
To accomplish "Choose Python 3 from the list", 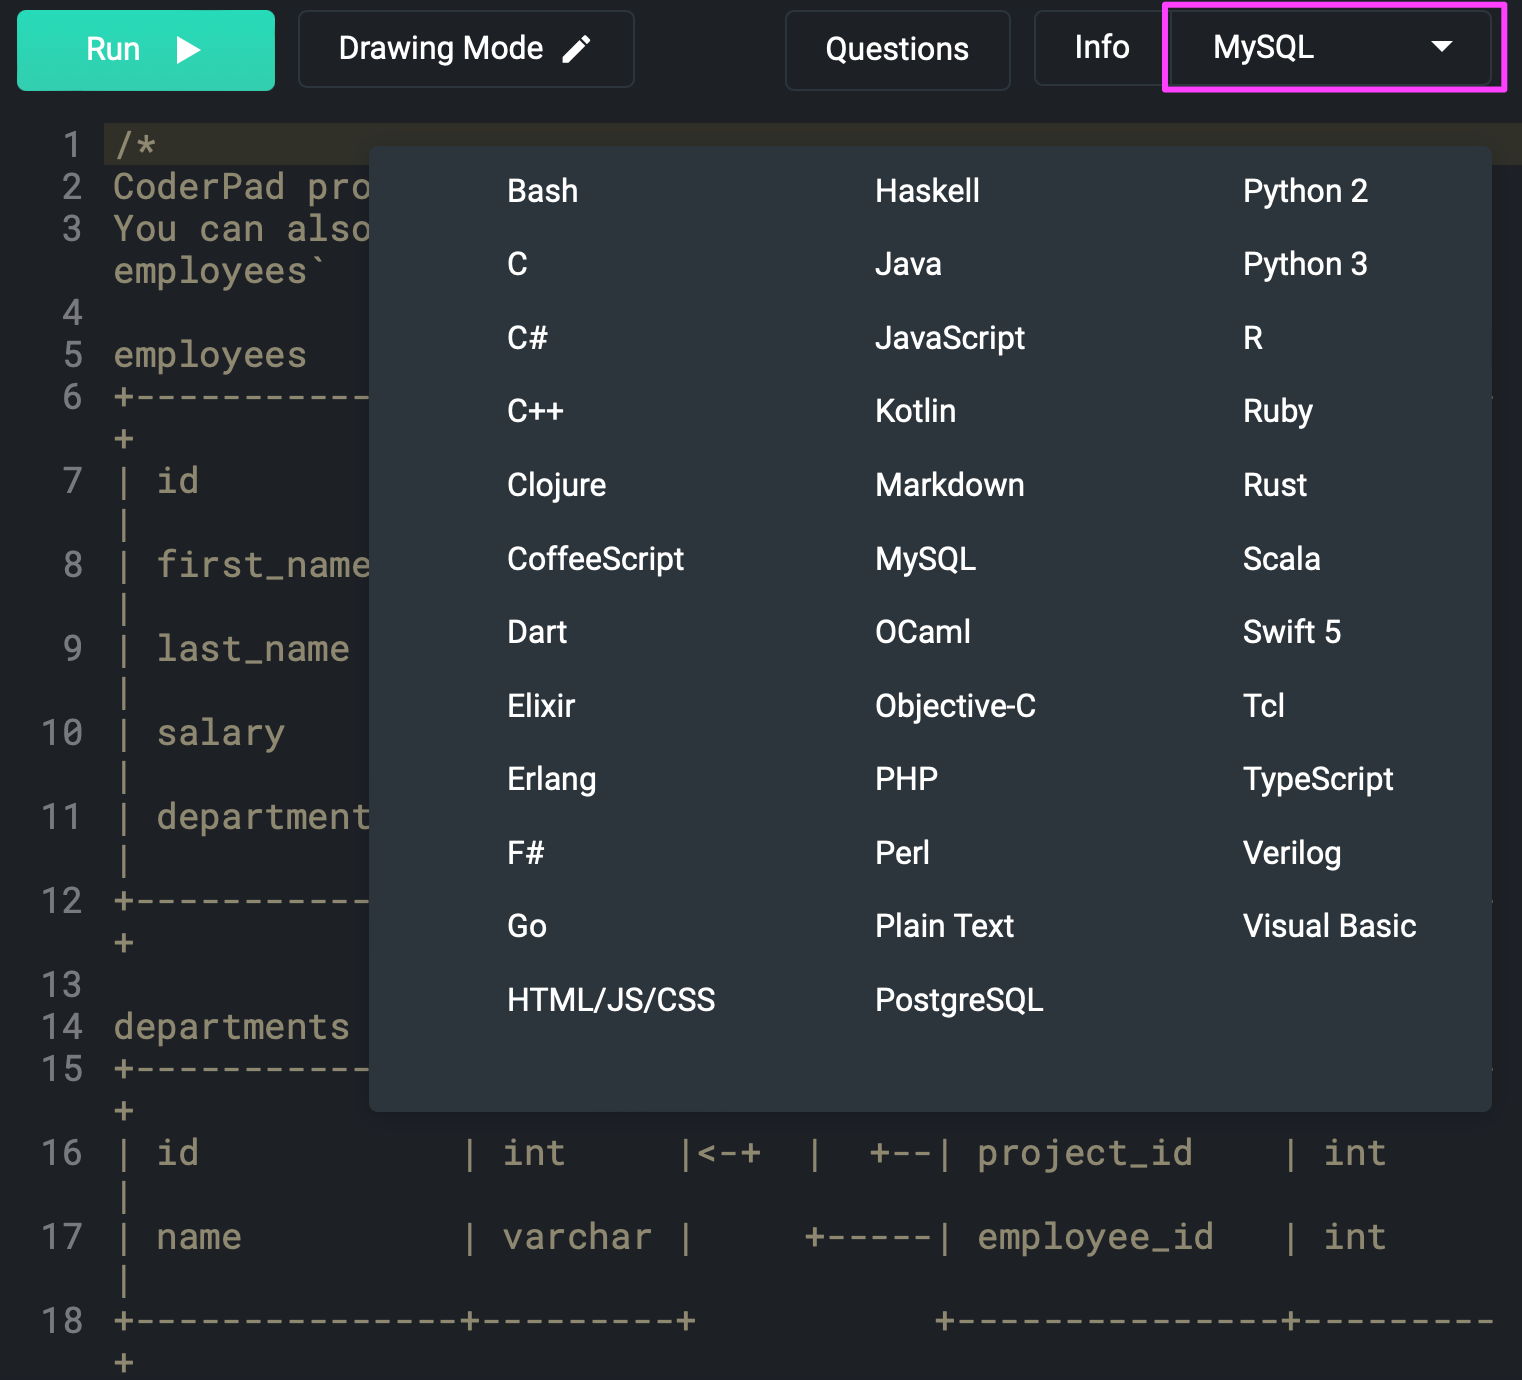I will click(1305, 264).
